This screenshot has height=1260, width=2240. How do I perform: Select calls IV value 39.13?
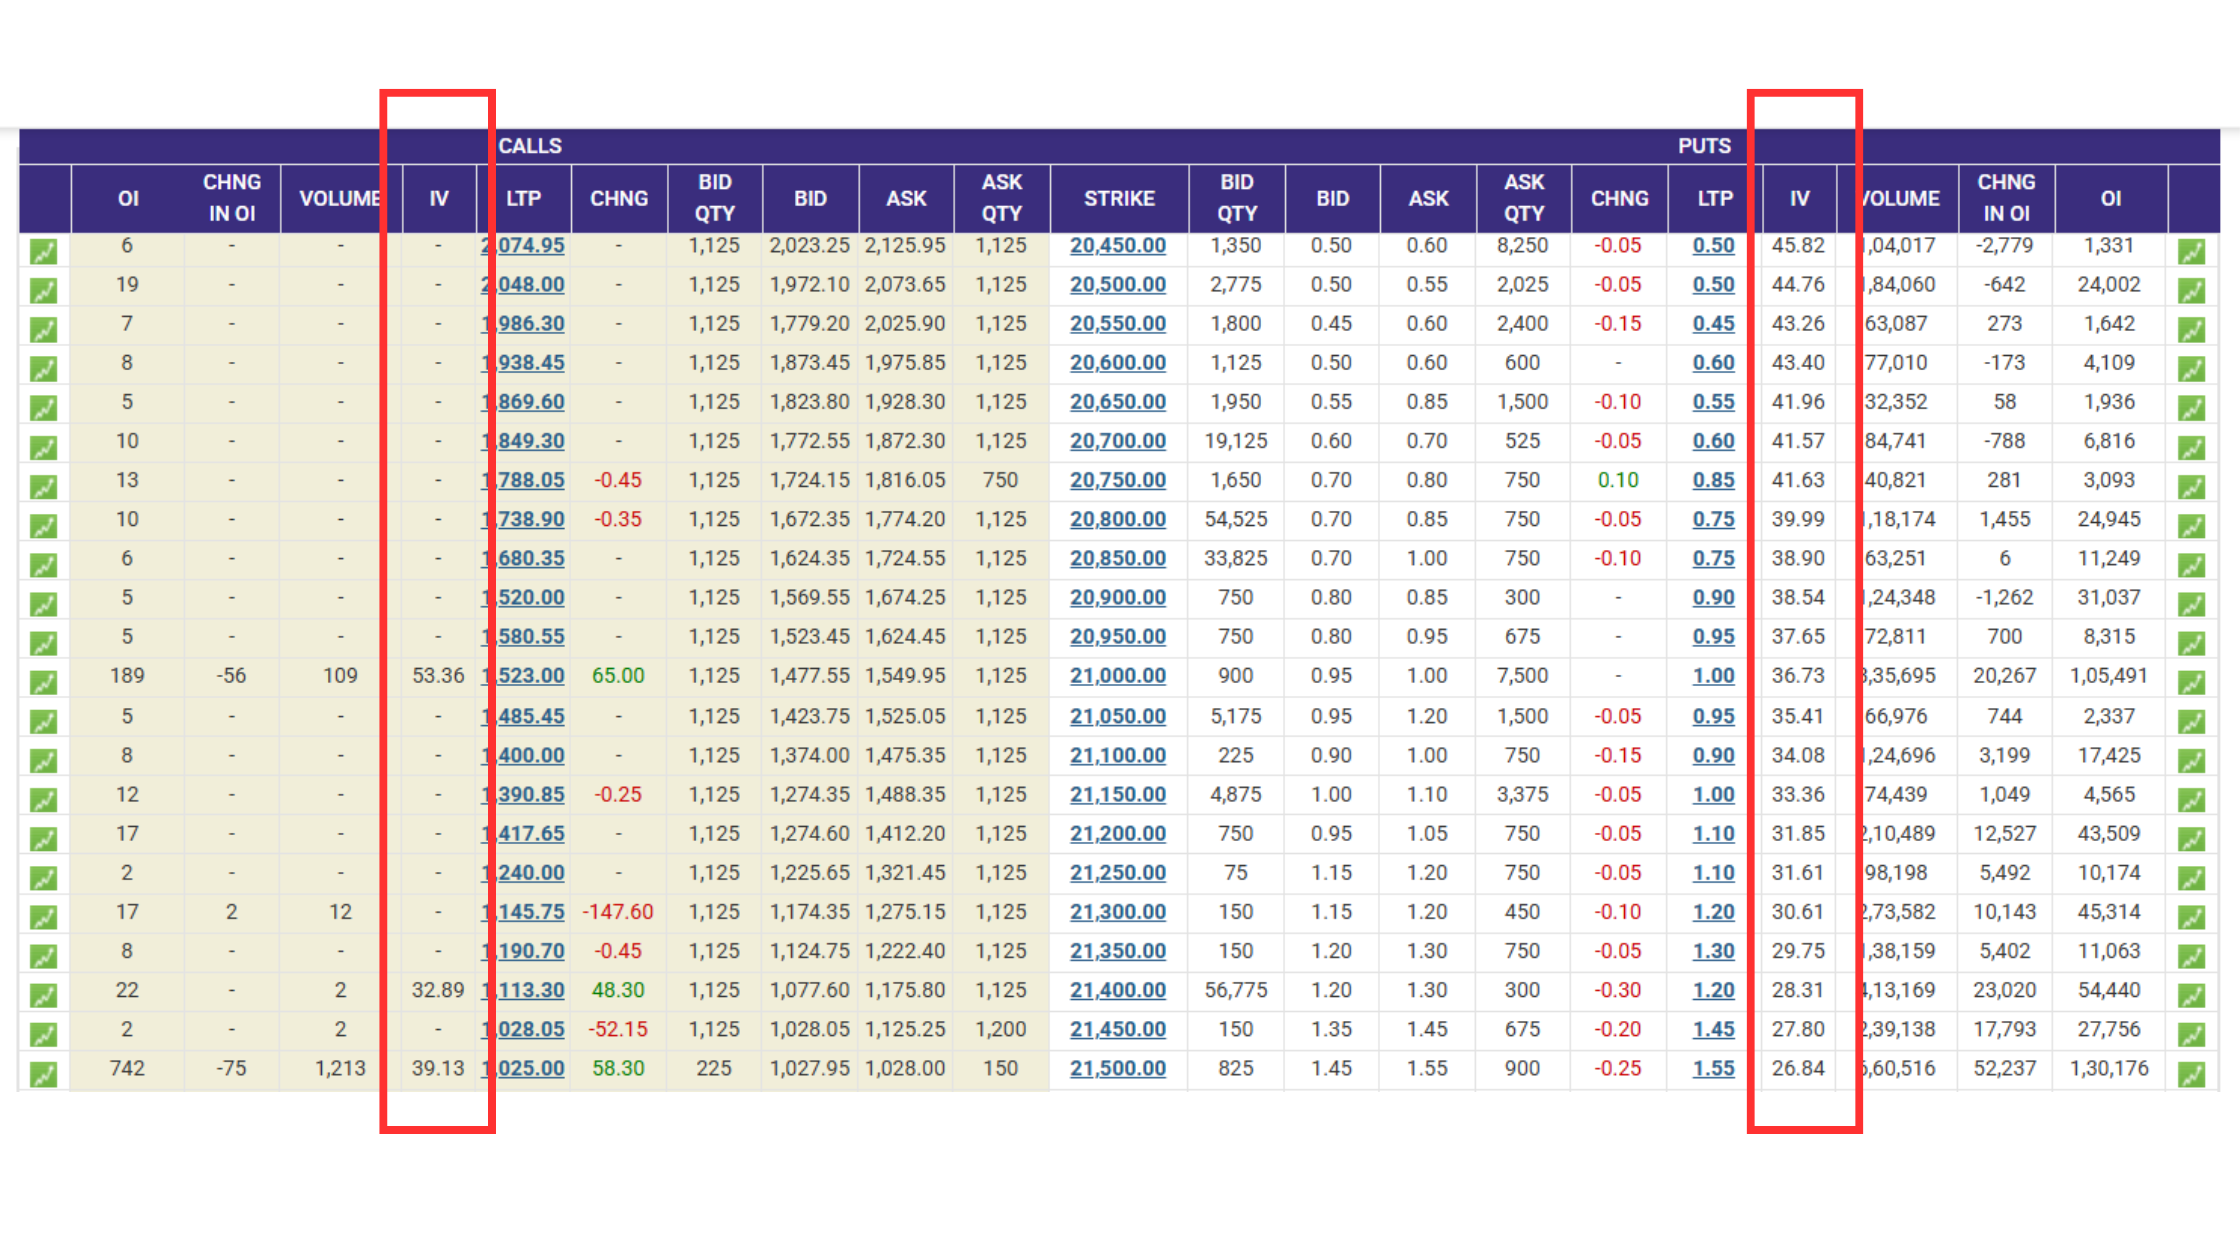click(438, 1069)
